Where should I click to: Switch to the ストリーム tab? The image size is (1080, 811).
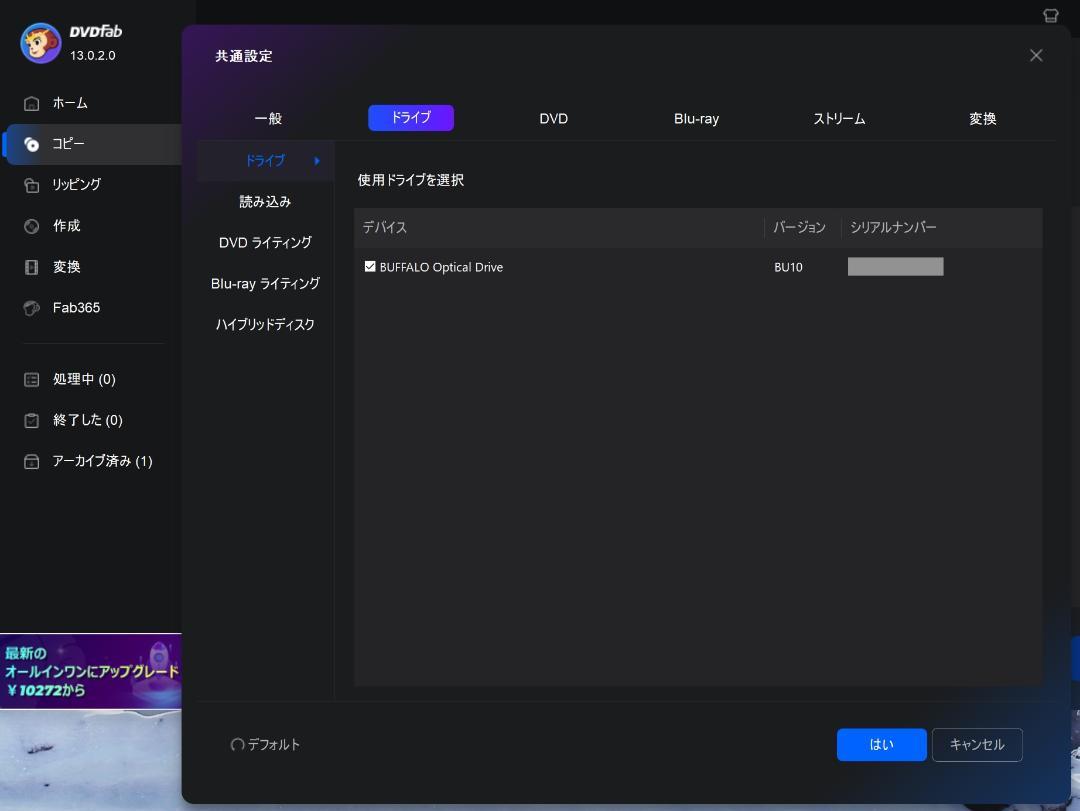tap(839, 119)
